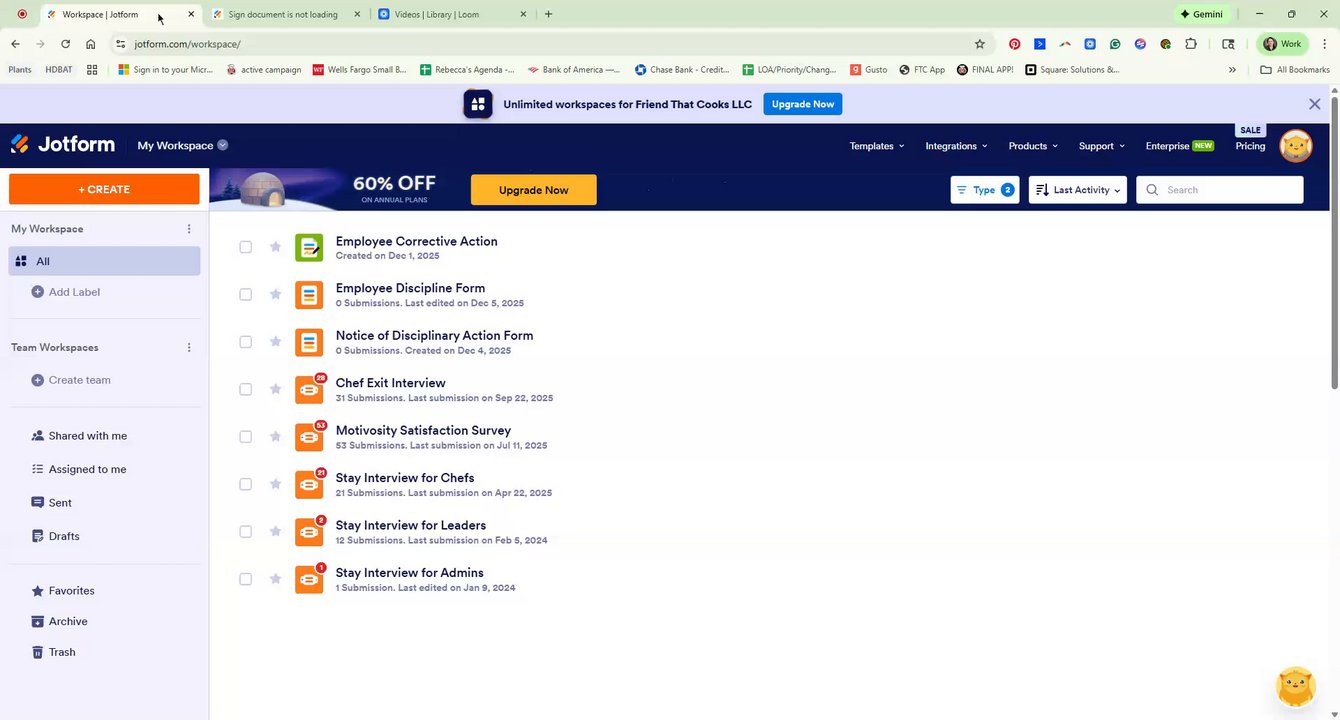This screenshot has height=720, width=1340.
Task: Star Stay Interview for Admins
Action: (x=275, y=579)
